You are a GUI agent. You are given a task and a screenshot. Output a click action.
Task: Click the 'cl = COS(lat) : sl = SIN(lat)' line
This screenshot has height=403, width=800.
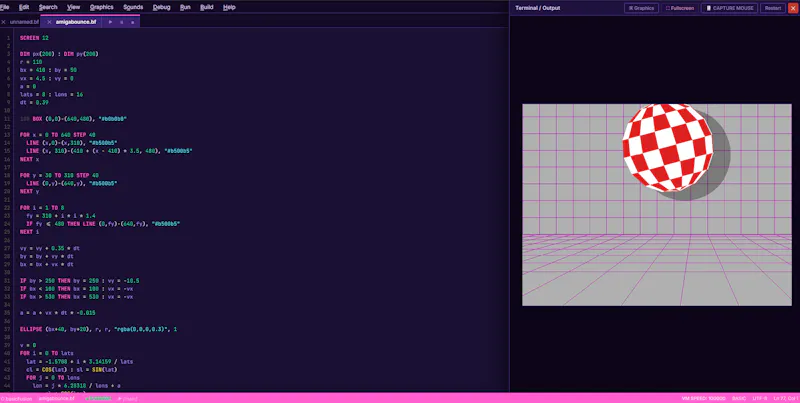[x=71, y=369]
